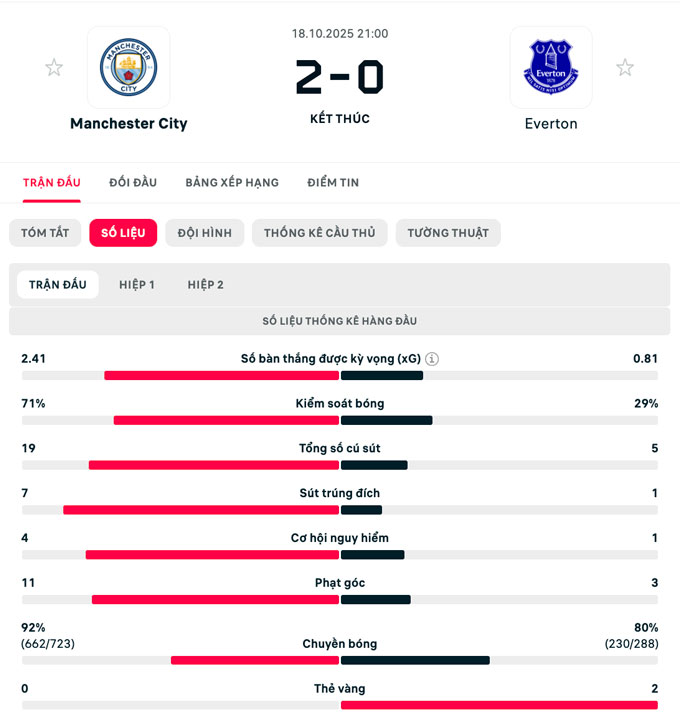Screen dimensions: 680x721
Task: Click the Everton team name
Action: click(x=551, y=124)
